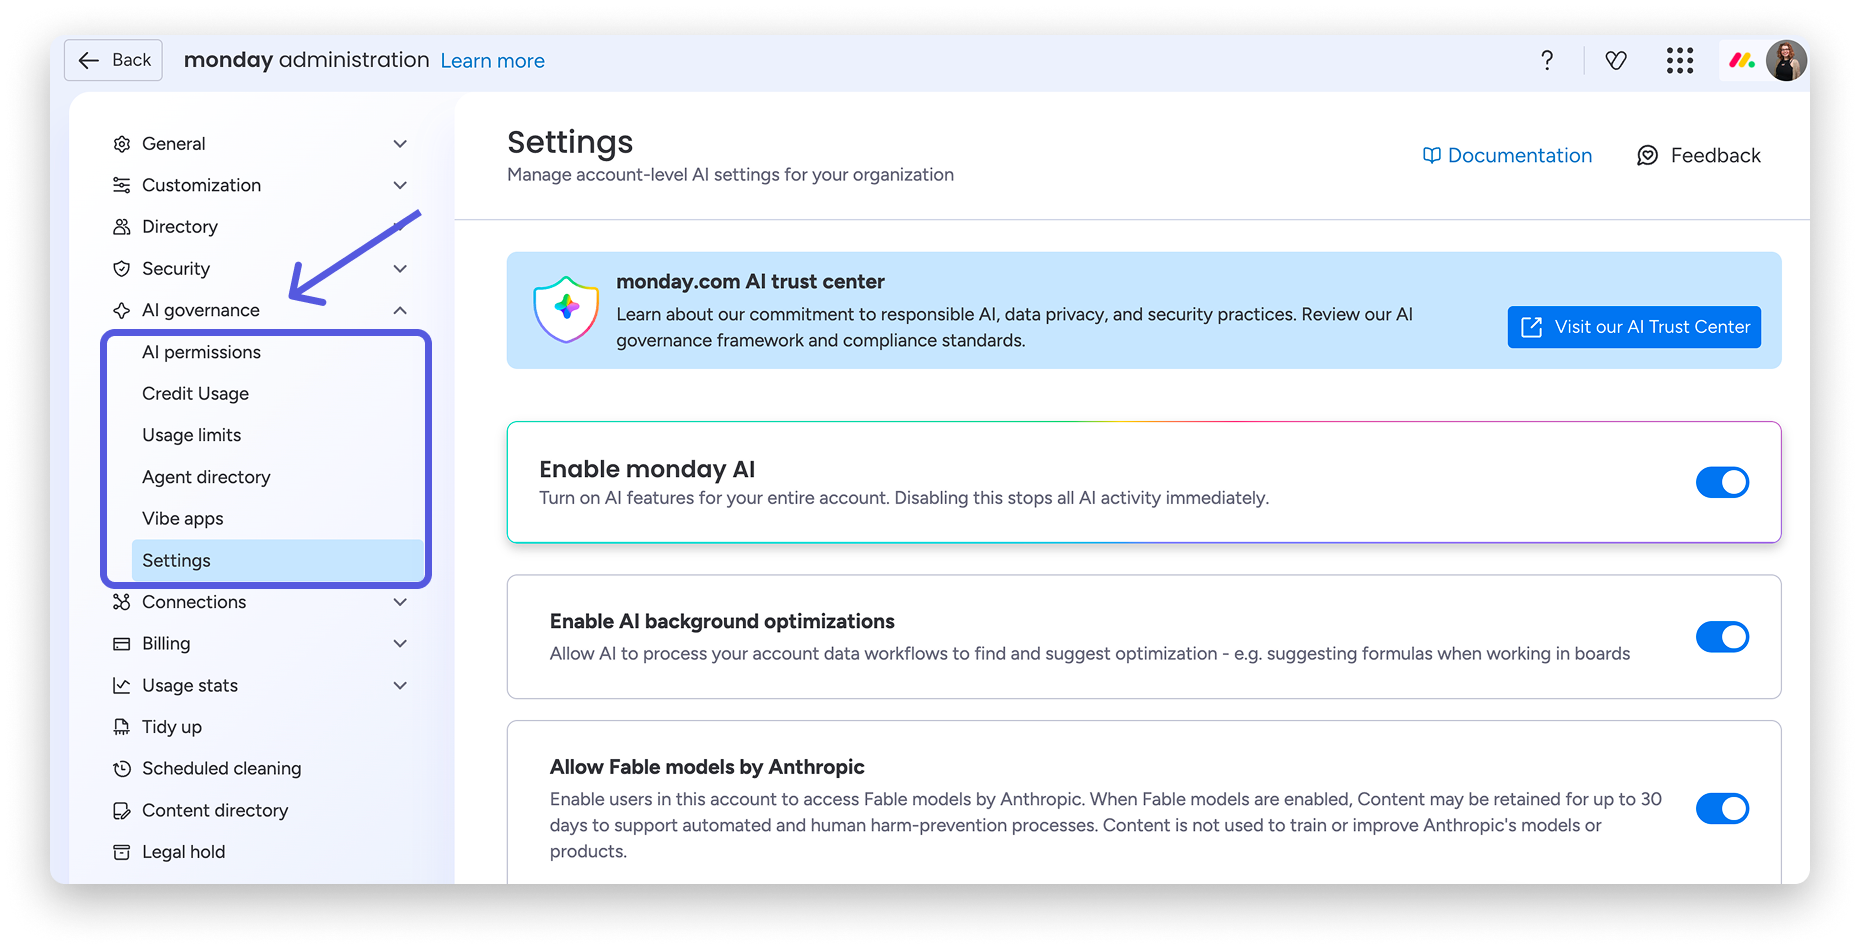Select AI permissions in sidebar
The height and width of the screenshot is (949, 1860).
(201, 352)
